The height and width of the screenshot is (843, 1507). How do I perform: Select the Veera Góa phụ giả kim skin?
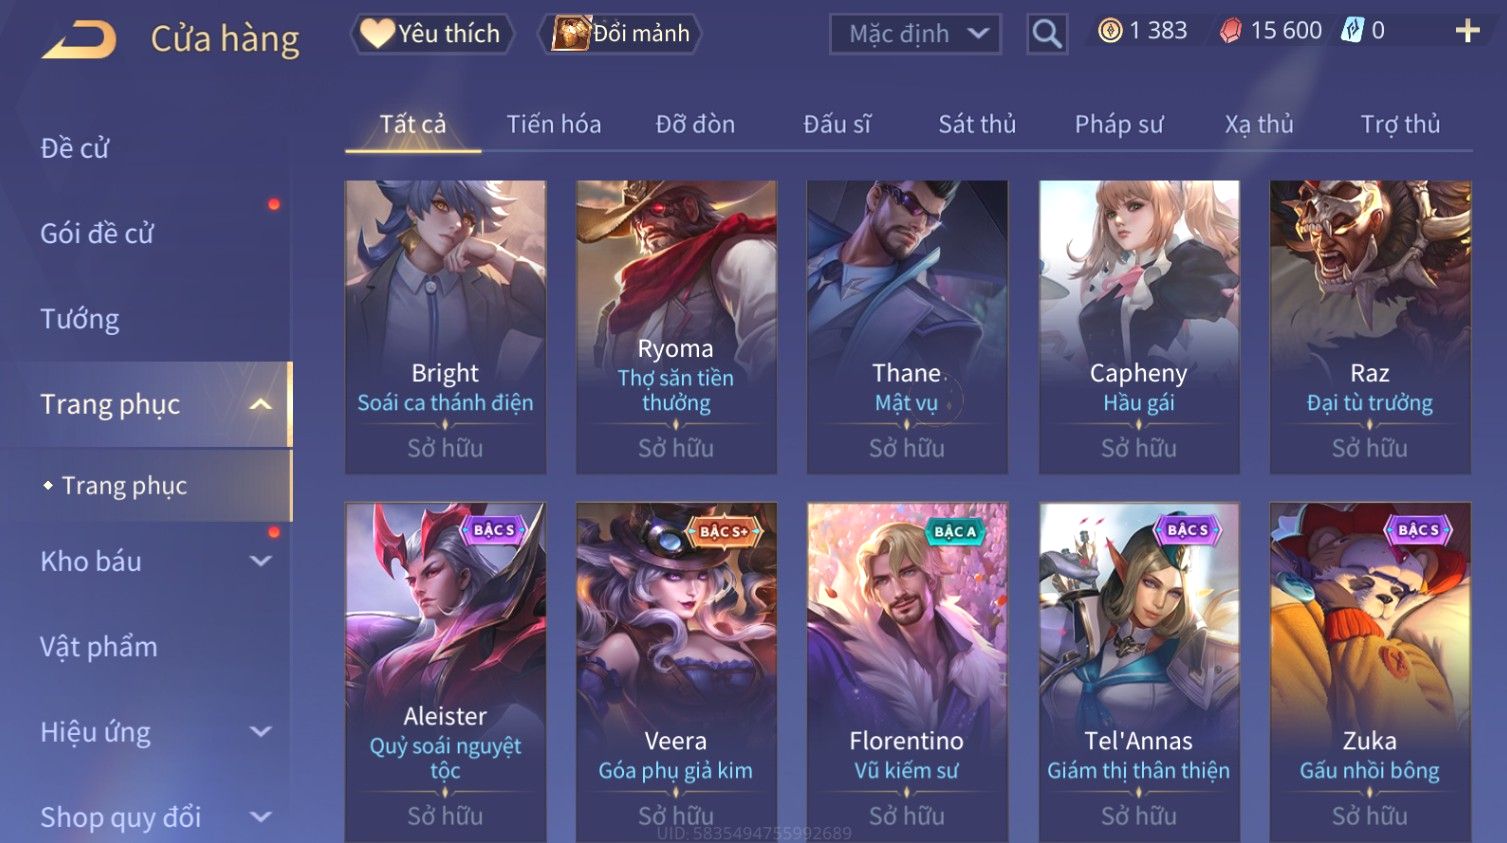click(x=676, y=672)
